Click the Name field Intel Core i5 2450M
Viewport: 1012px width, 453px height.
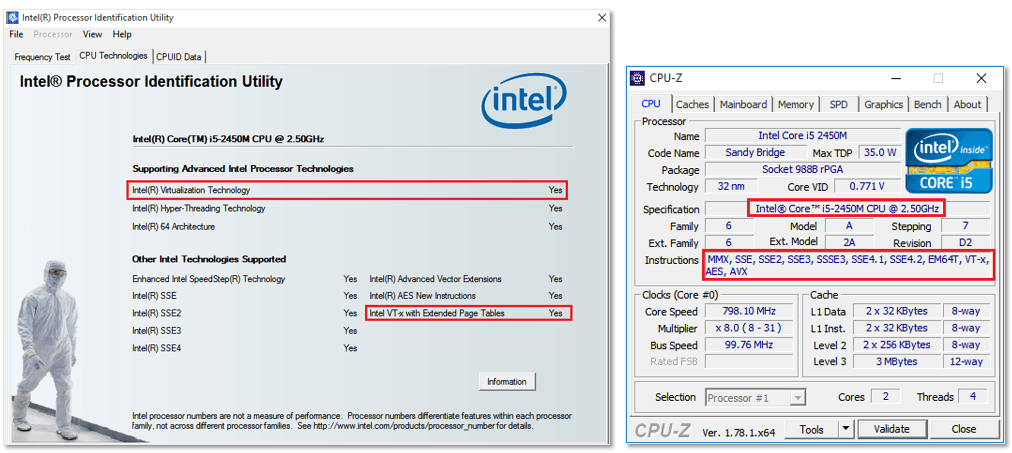(x=802, y=136)
